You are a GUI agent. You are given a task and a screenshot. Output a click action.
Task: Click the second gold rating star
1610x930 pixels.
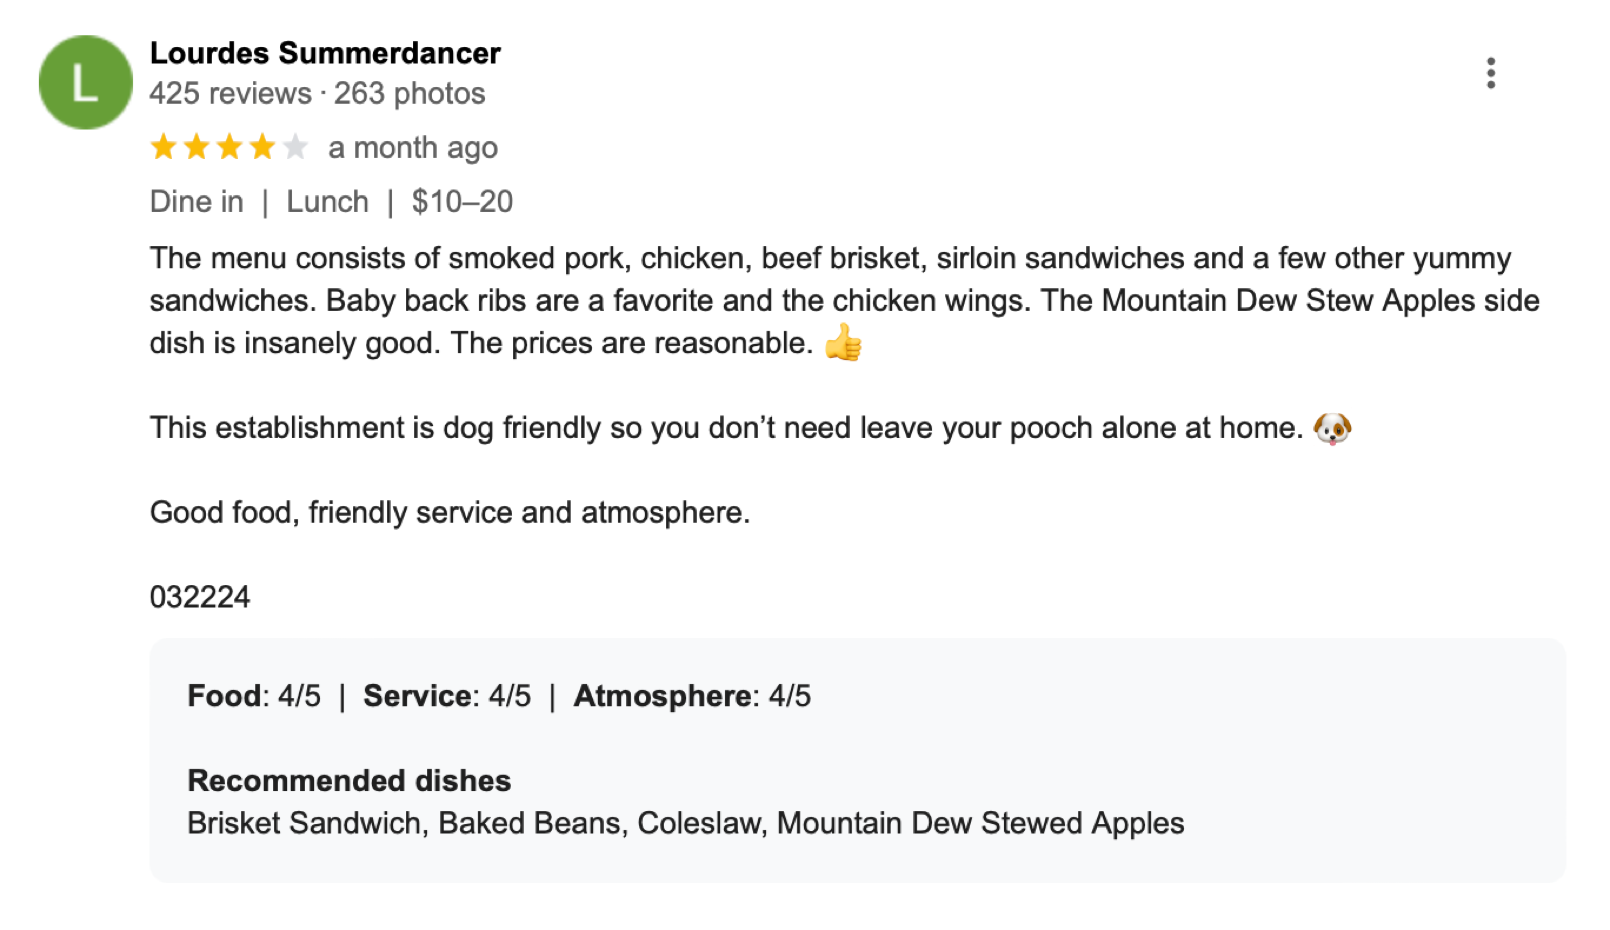tap(196, 148)
